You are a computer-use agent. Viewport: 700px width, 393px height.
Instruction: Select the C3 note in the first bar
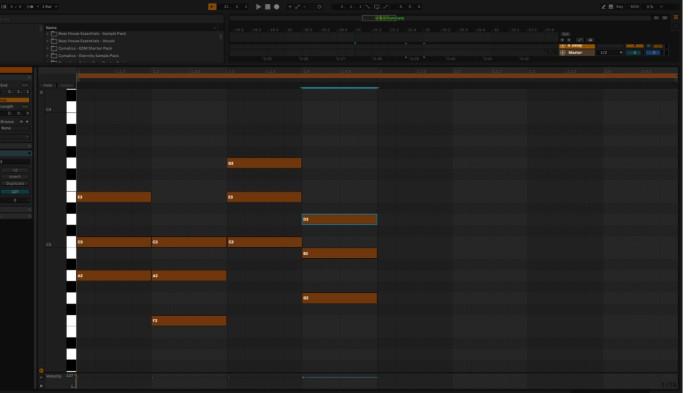pyautogui.click(x=114, y=242)
